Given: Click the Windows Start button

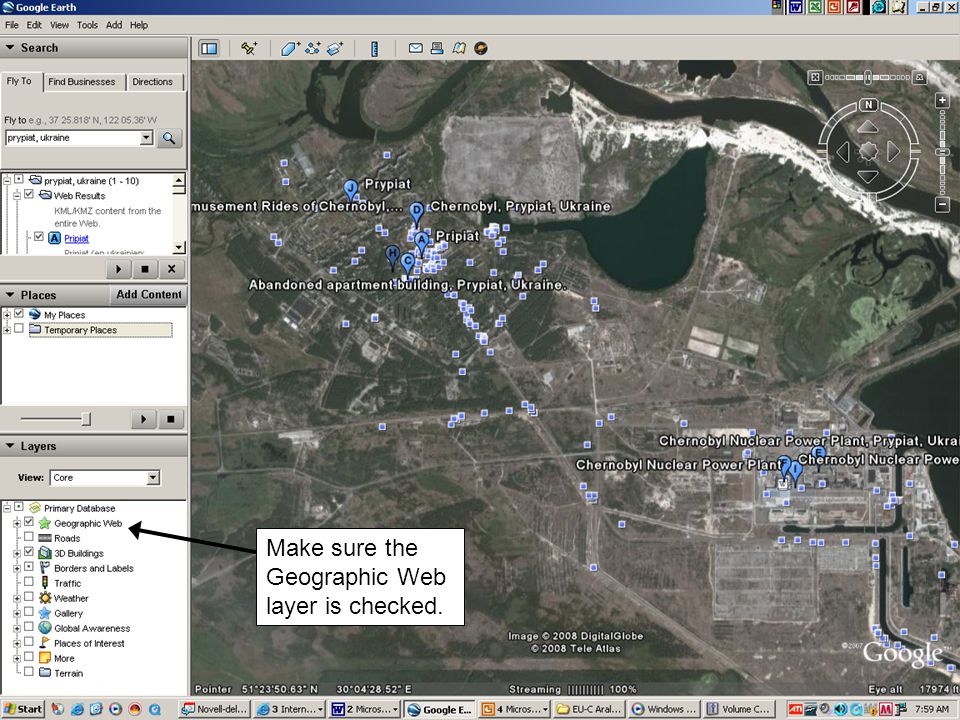Looking at the screenshot, I should click(x=23, y=710).
